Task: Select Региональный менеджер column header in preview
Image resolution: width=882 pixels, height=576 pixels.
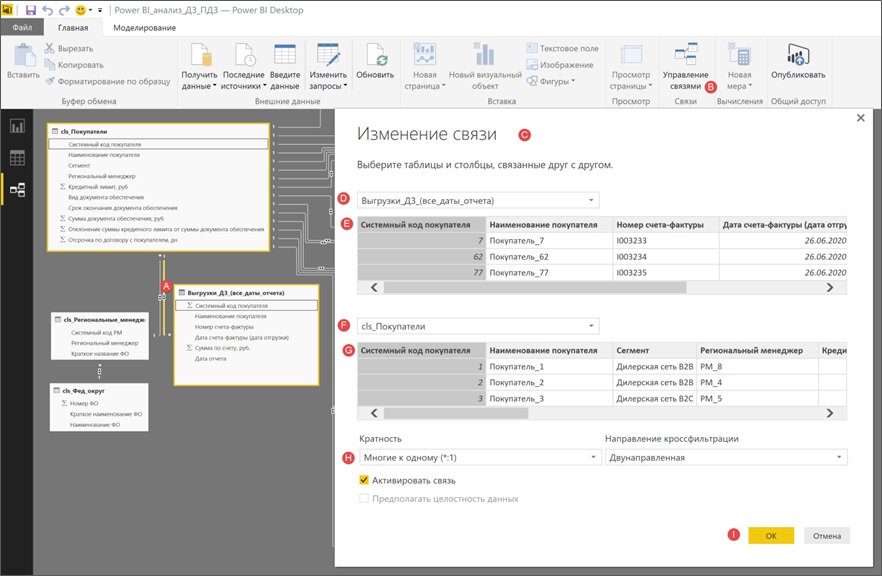Action: 757,350
